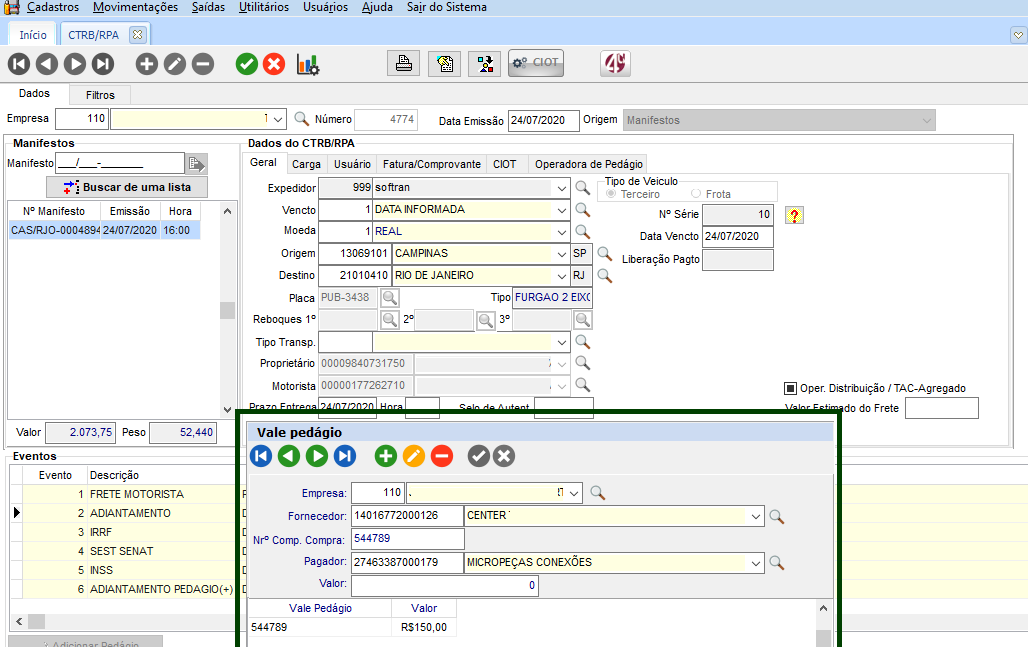Select the Frota vehicle type option
The height and width of the screenshot is (647, 1028).
[696, 194]
